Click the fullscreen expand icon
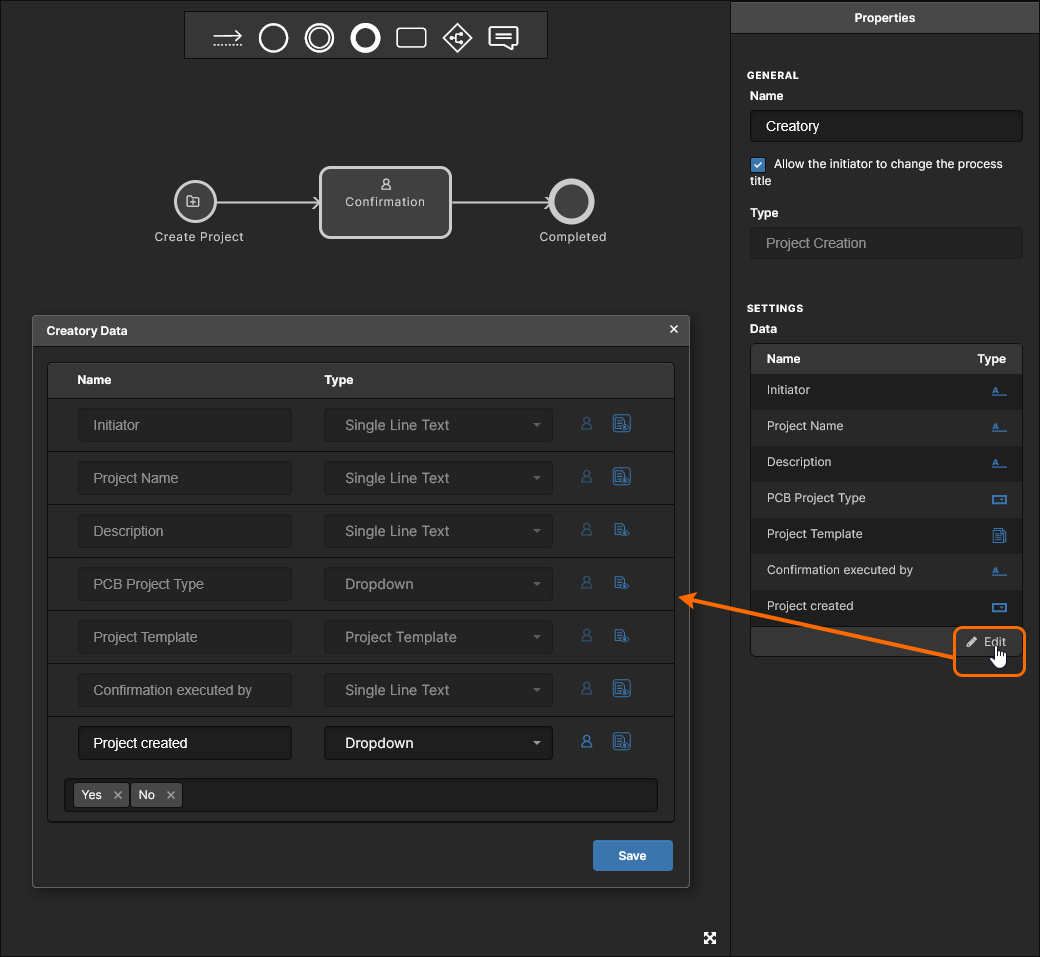1040x957 pixels. (x=710, y=937)
